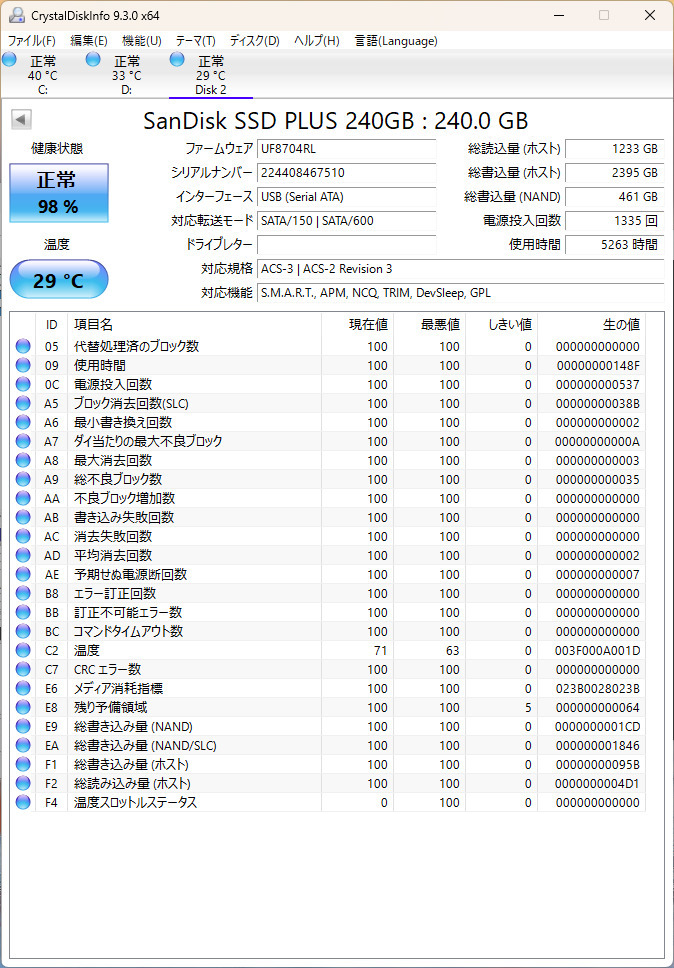
Task: Open the 編集(E) menu
Action: 89,41
